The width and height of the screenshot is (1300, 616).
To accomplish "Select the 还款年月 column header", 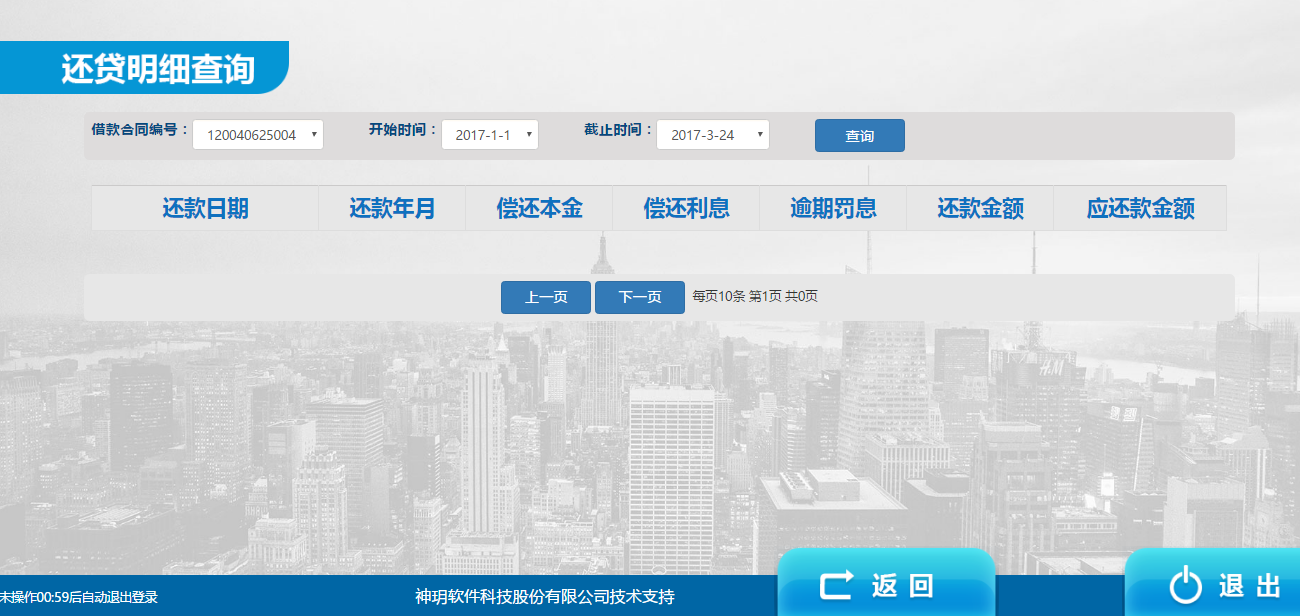I will 392,208.
